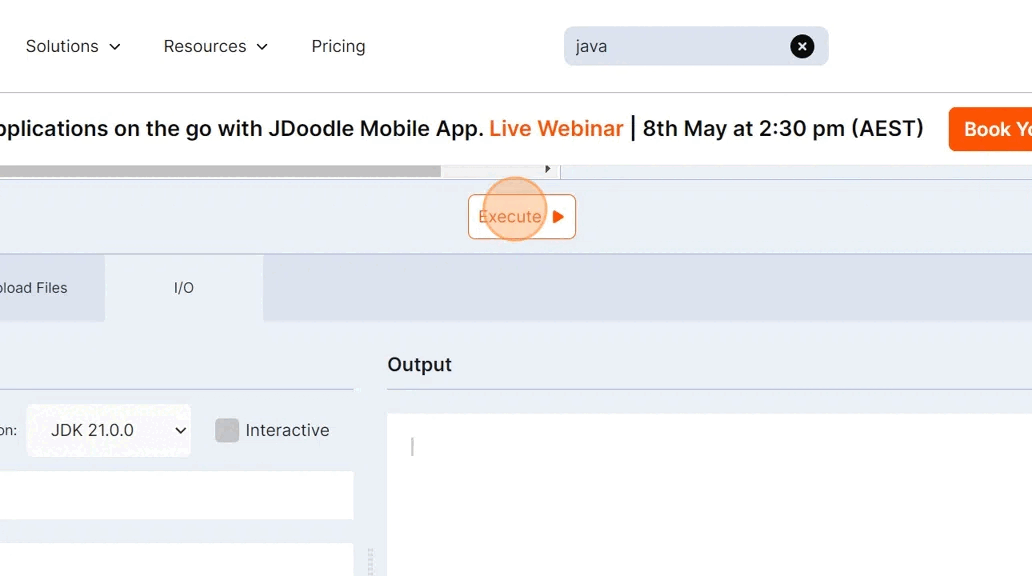
Task: Click the chevron next to Solutions
Action: 115,47
